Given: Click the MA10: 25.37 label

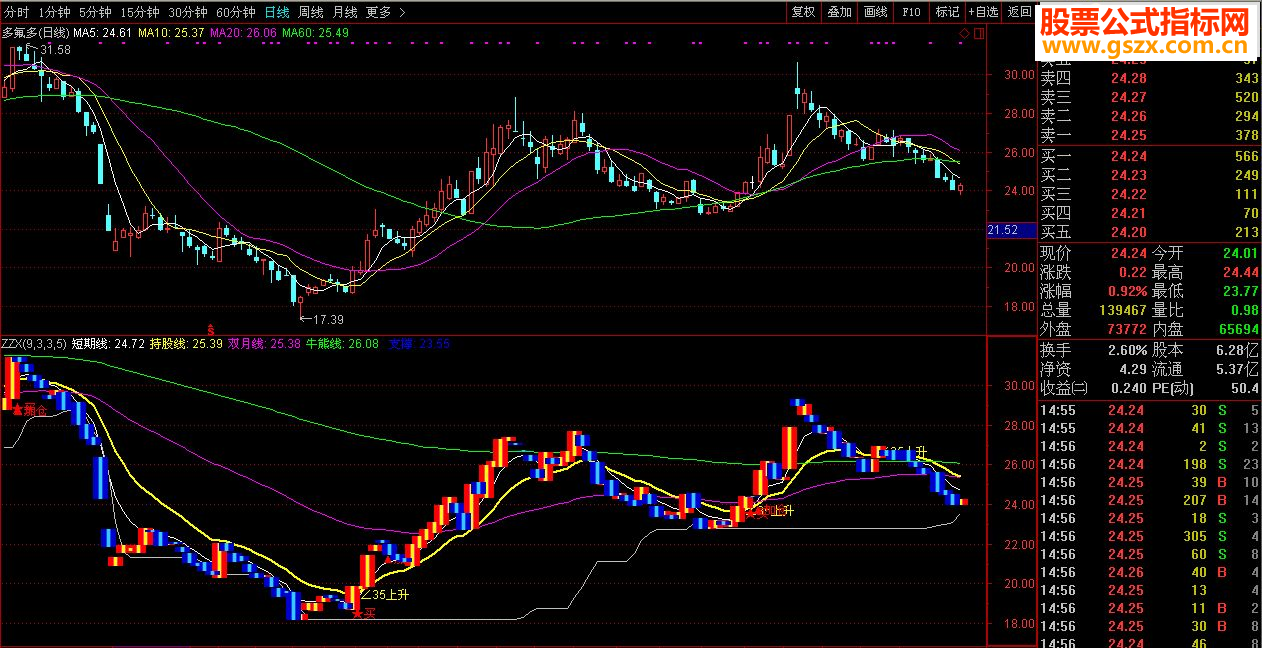Looking at the screenshot, I should pos(171,33).
